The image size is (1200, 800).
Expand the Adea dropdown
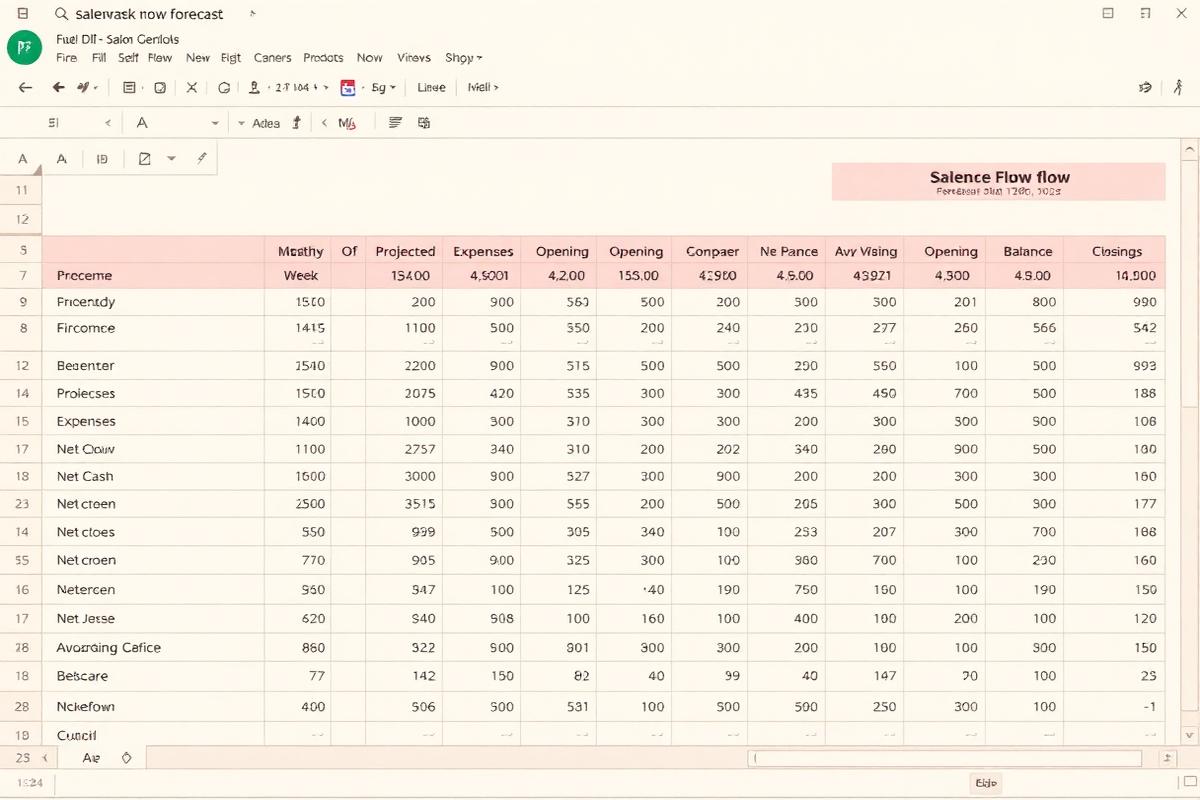pyautogui.click(x=241, y=123)
